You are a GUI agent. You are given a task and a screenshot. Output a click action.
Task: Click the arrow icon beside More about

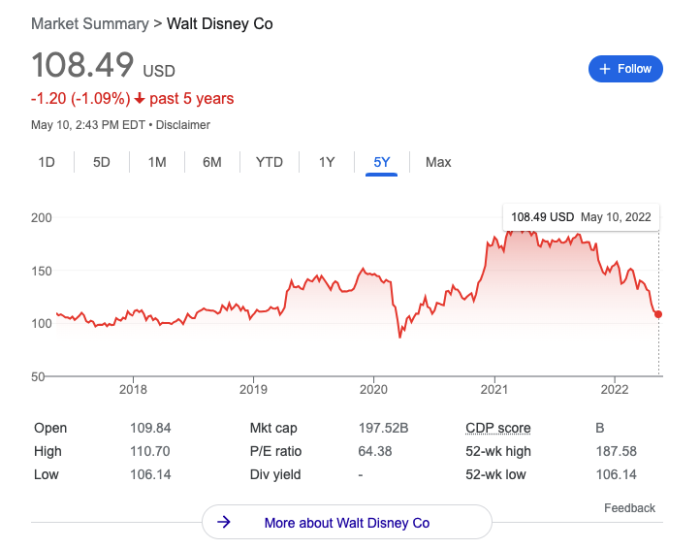225,522
